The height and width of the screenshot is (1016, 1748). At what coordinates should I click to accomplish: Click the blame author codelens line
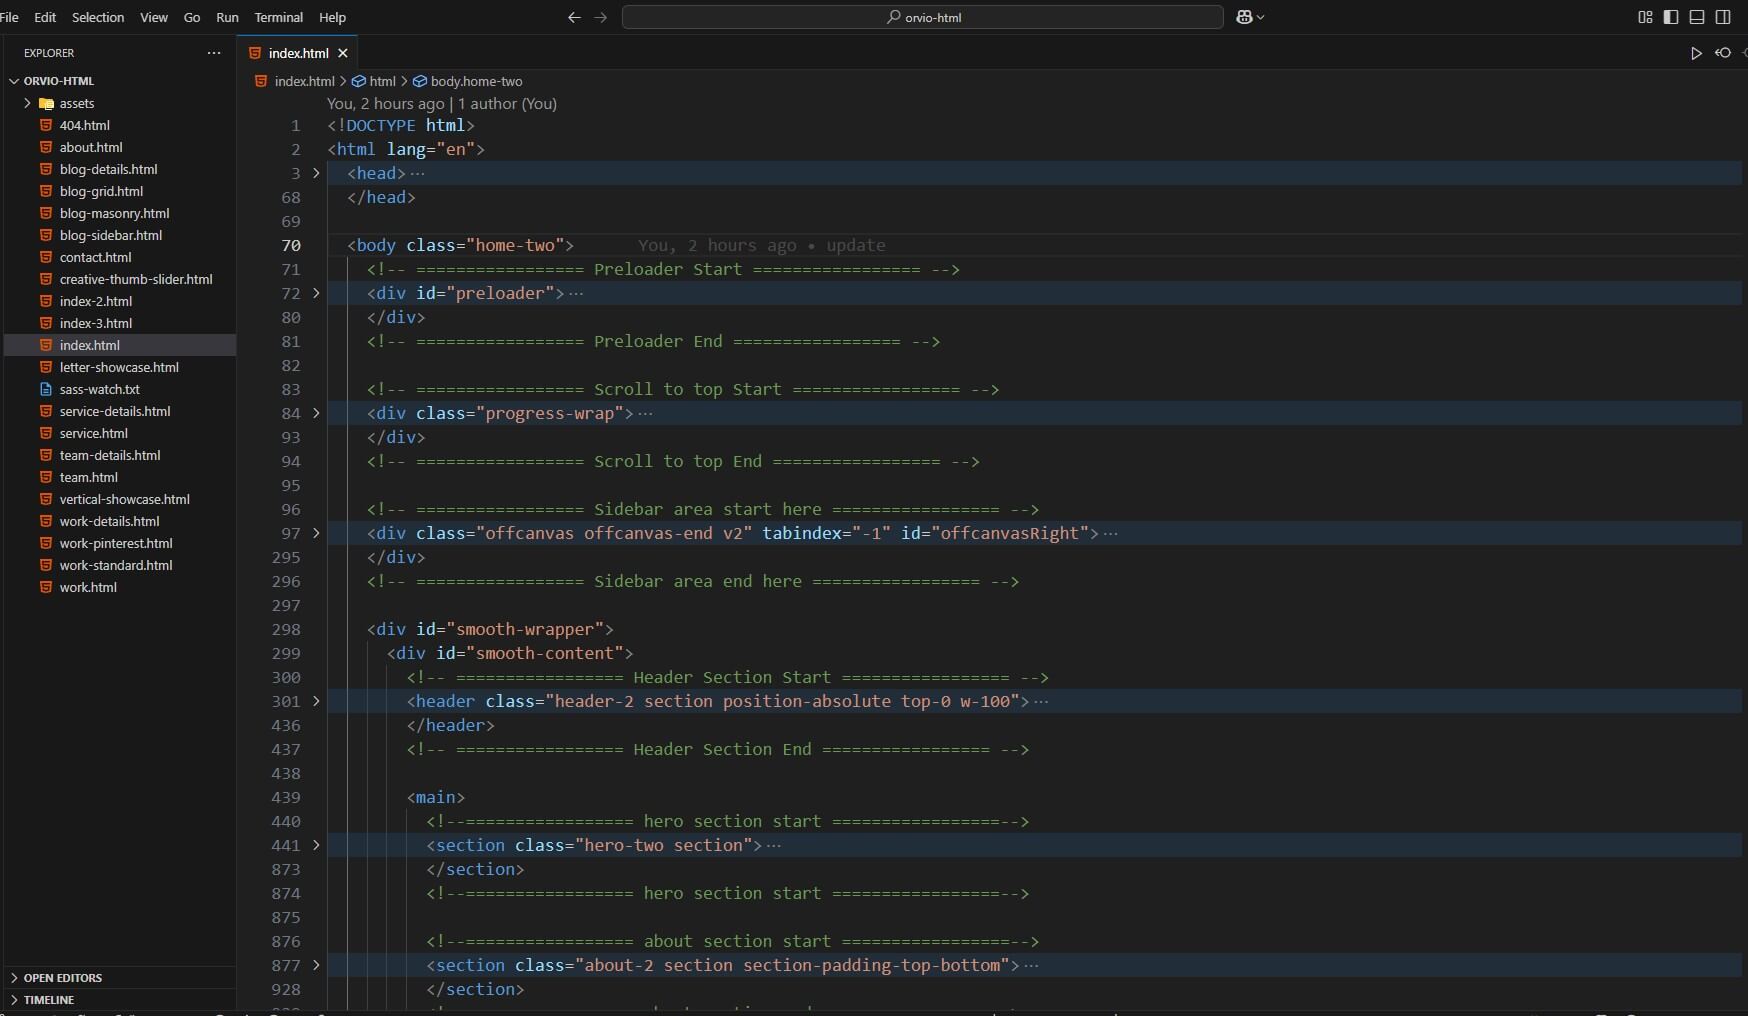point(441,103)
